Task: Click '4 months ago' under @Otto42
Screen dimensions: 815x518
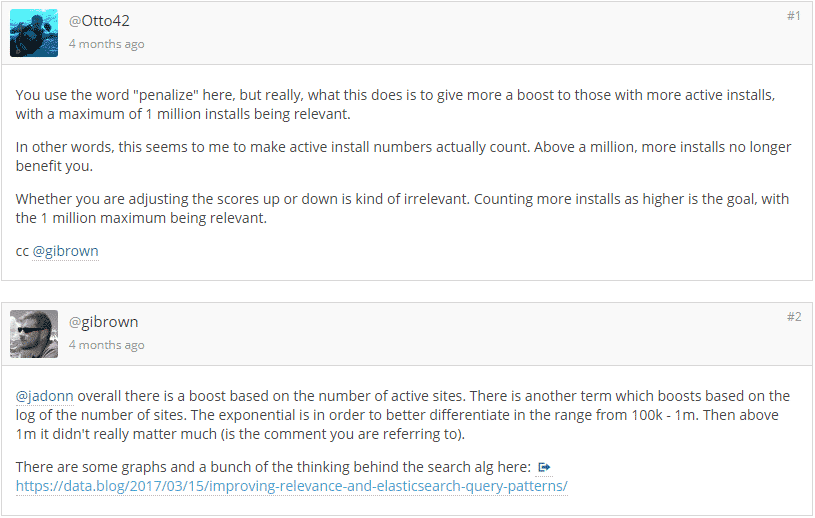Action: pos(107,44)
